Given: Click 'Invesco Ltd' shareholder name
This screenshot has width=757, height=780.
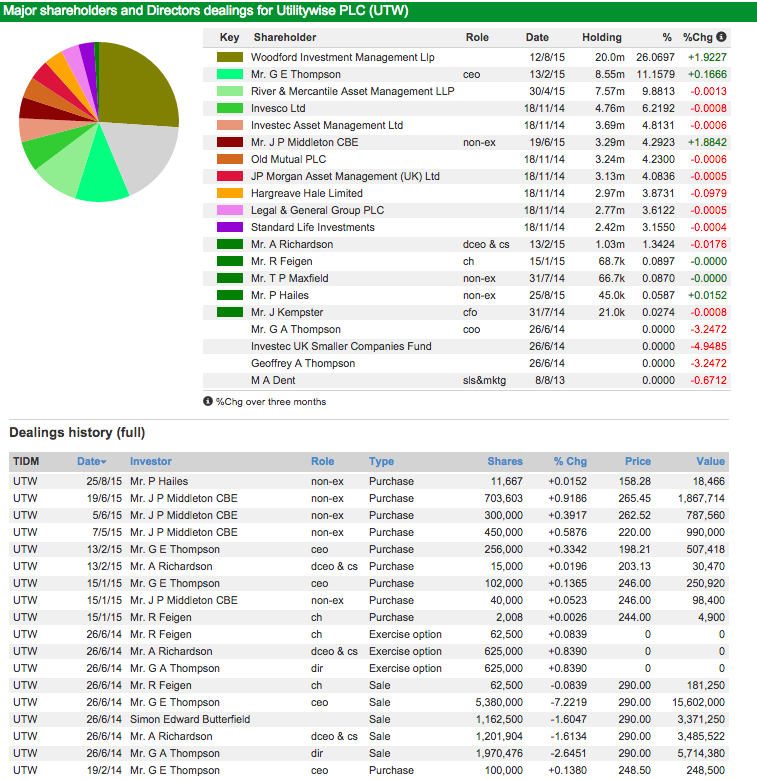Looking at the screenshot, I should pos(278,108).
